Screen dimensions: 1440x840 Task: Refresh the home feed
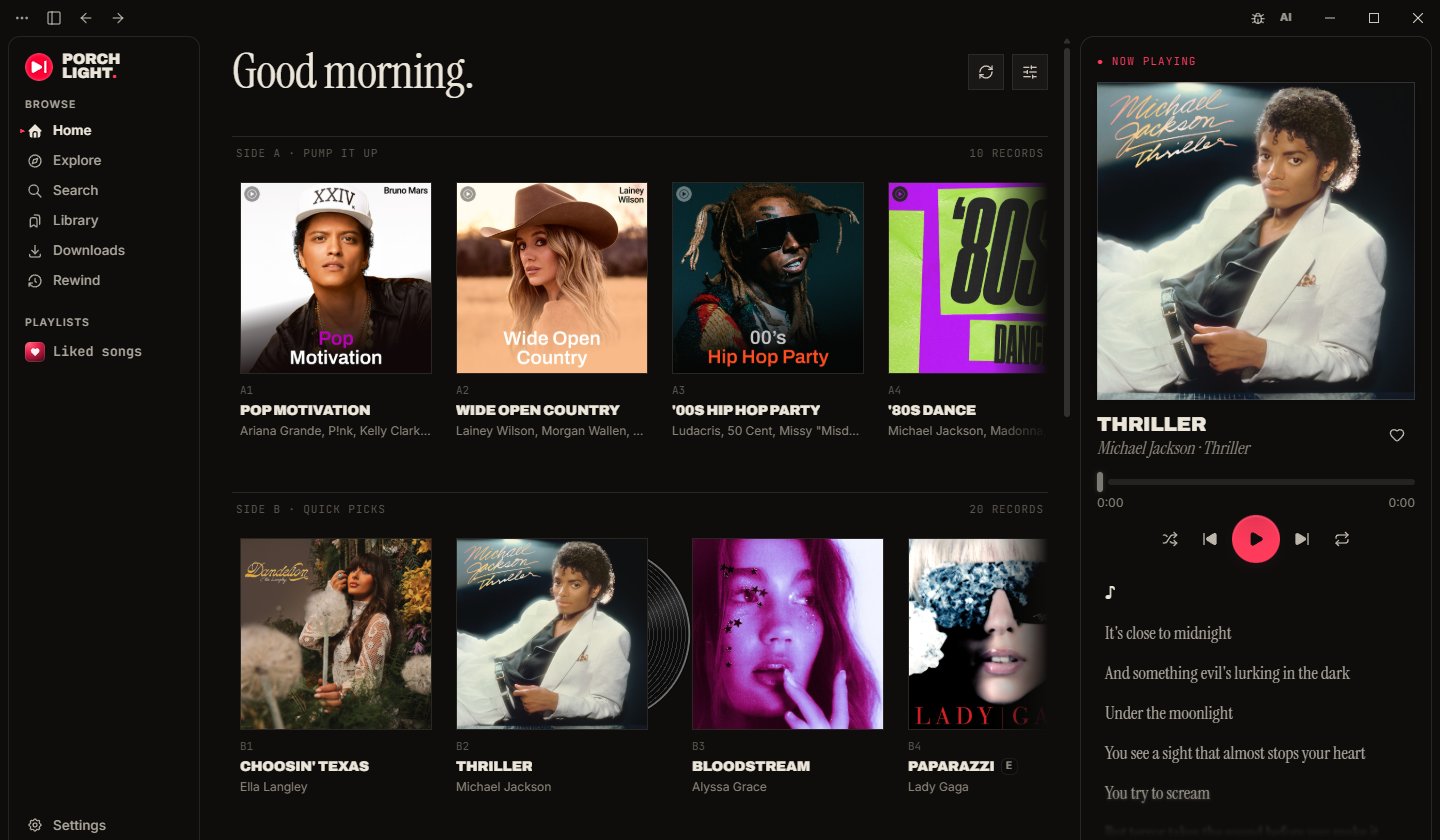pyautogui.click(x=986, y=72)
